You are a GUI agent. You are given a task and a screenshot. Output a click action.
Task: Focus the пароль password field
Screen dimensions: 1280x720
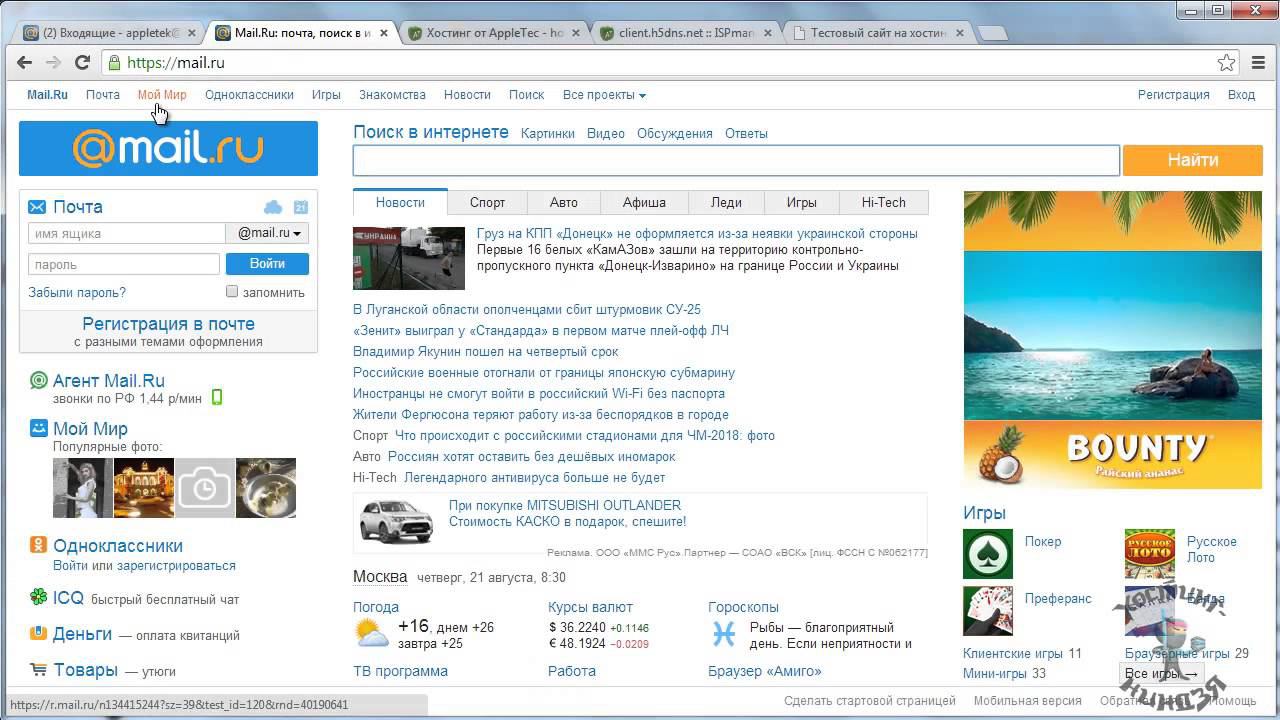[124, 264]
